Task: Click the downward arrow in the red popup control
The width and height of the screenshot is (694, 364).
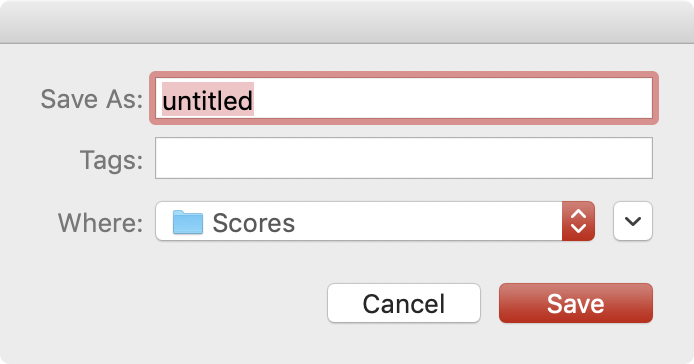Action: pyautogui.click(x=578, y=228)
